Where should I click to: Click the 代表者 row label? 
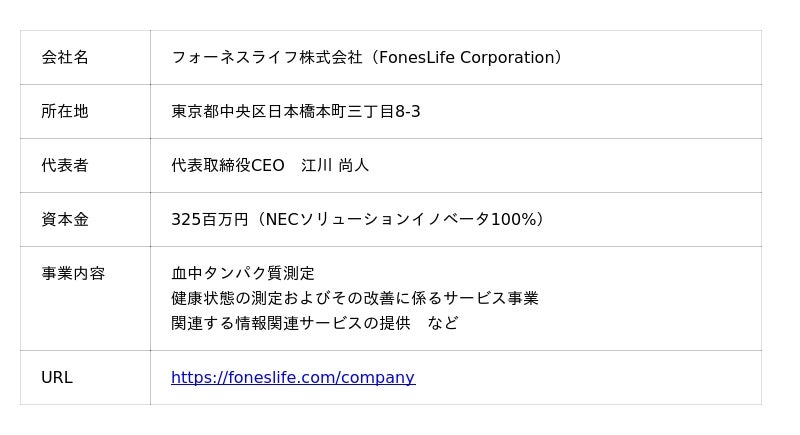coord(65,166)
